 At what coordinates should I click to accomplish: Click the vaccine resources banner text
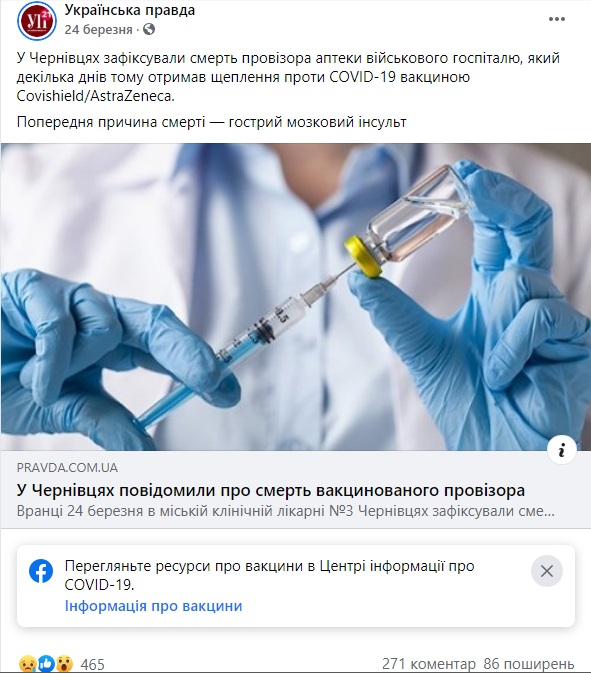tap(270, 575)
